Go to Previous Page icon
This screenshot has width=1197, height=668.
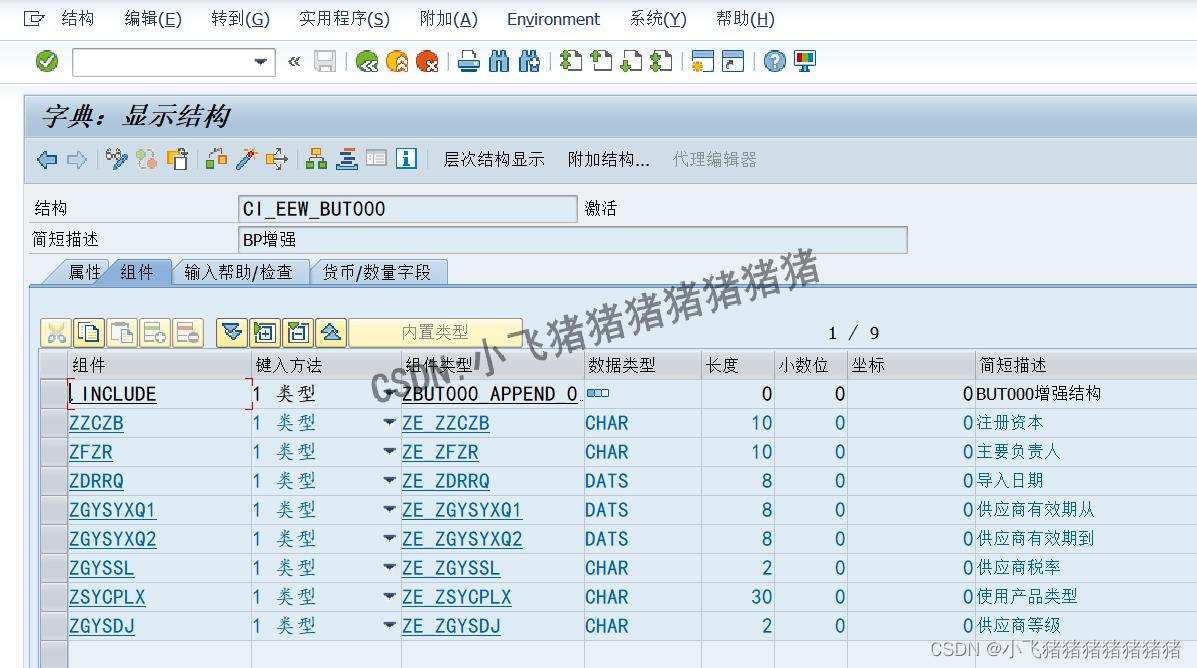[x=601, y=61]
